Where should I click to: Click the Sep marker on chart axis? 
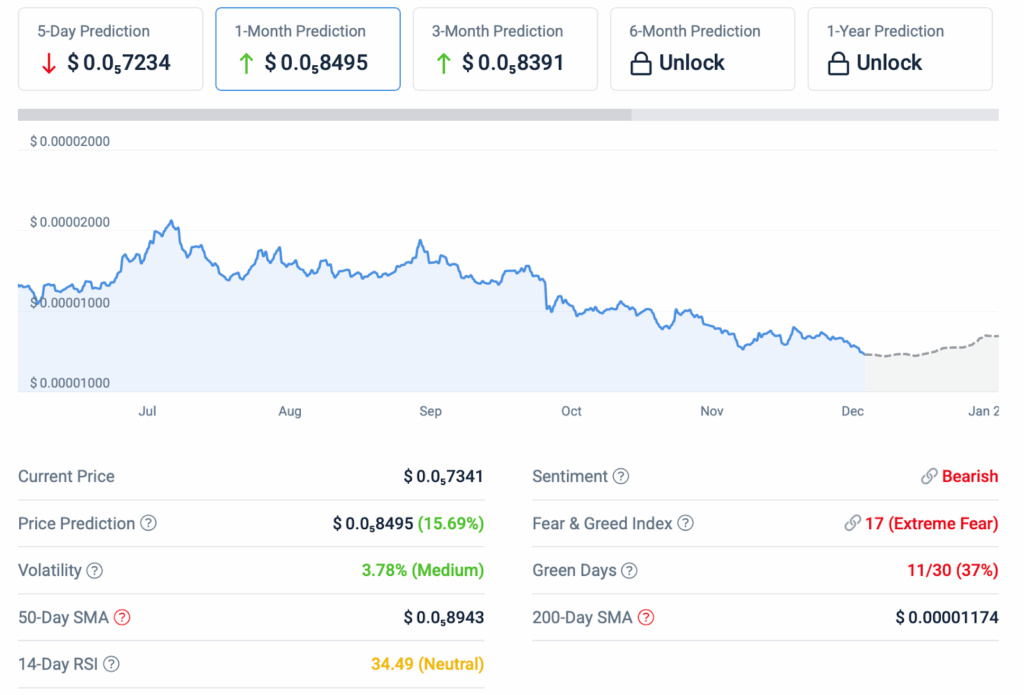click(430, 411)
